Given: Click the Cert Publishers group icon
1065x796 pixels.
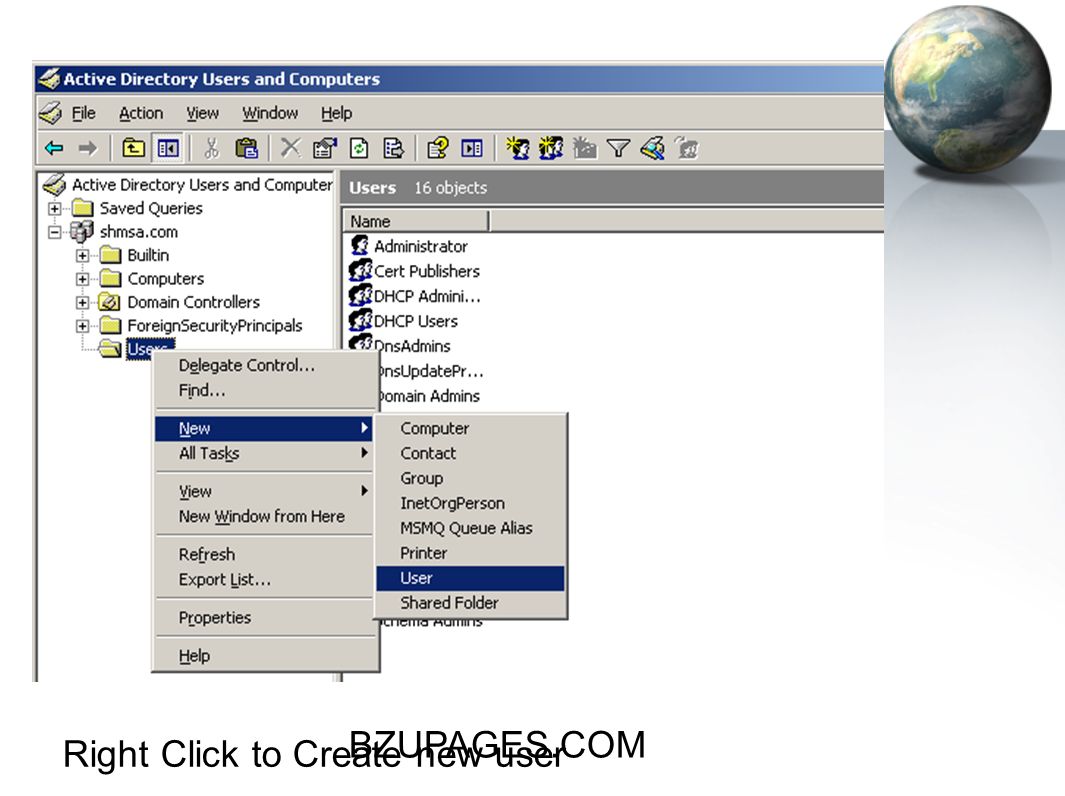Looking at the screenshot, I should [x=360, y=270].
